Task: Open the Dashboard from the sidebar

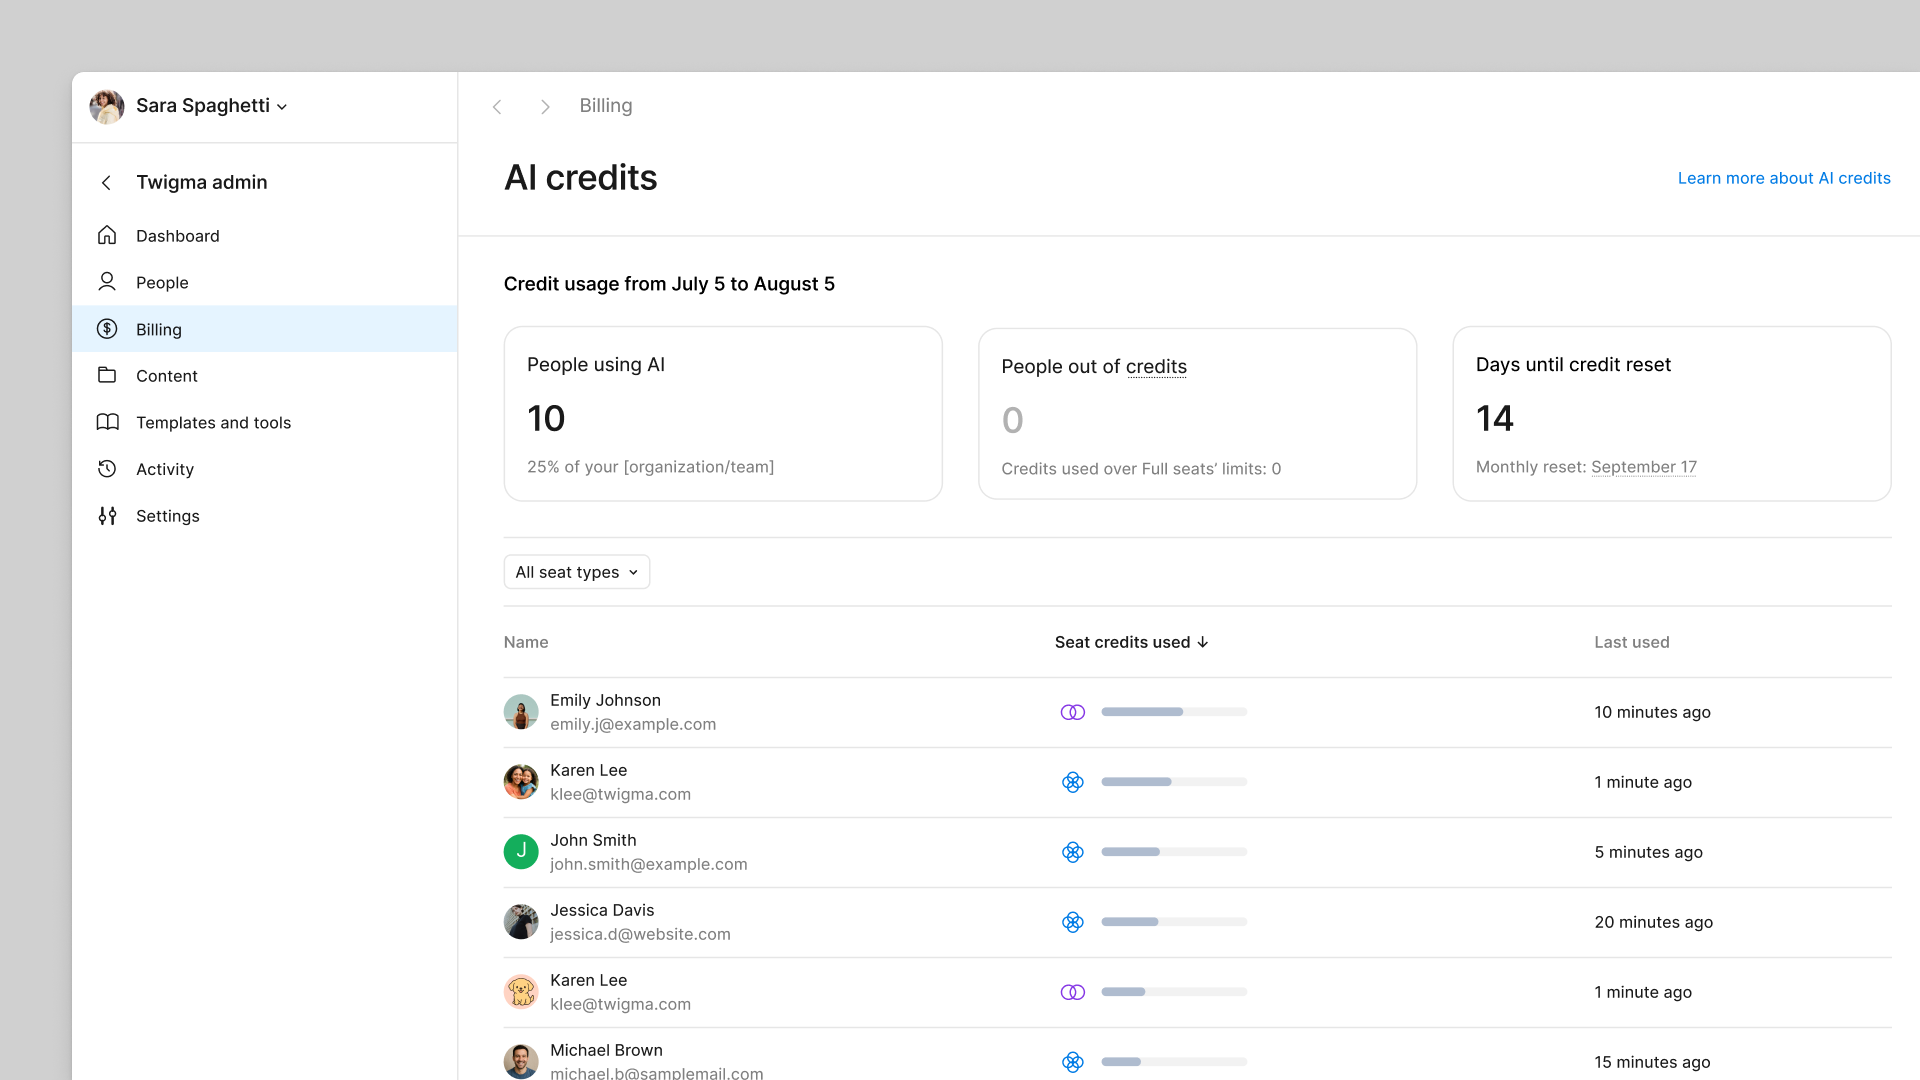Action: 107,235
